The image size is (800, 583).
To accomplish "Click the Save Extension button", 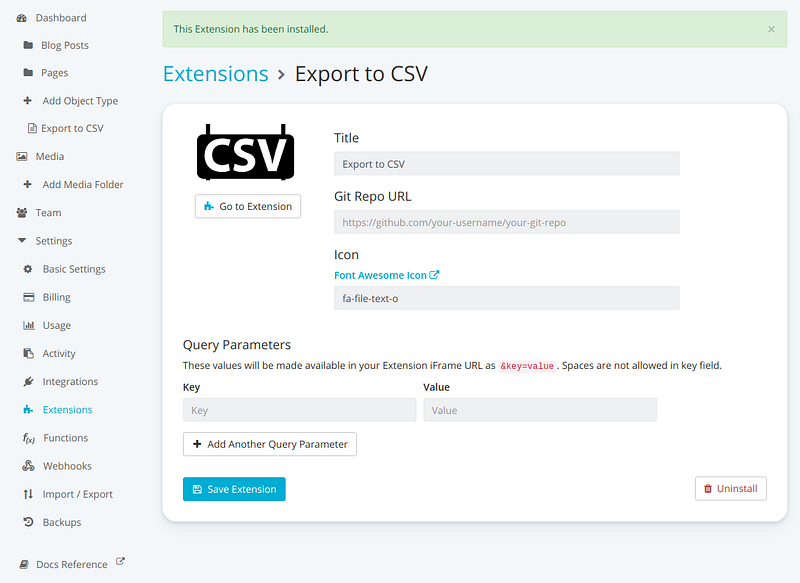I will click(234, 489).
